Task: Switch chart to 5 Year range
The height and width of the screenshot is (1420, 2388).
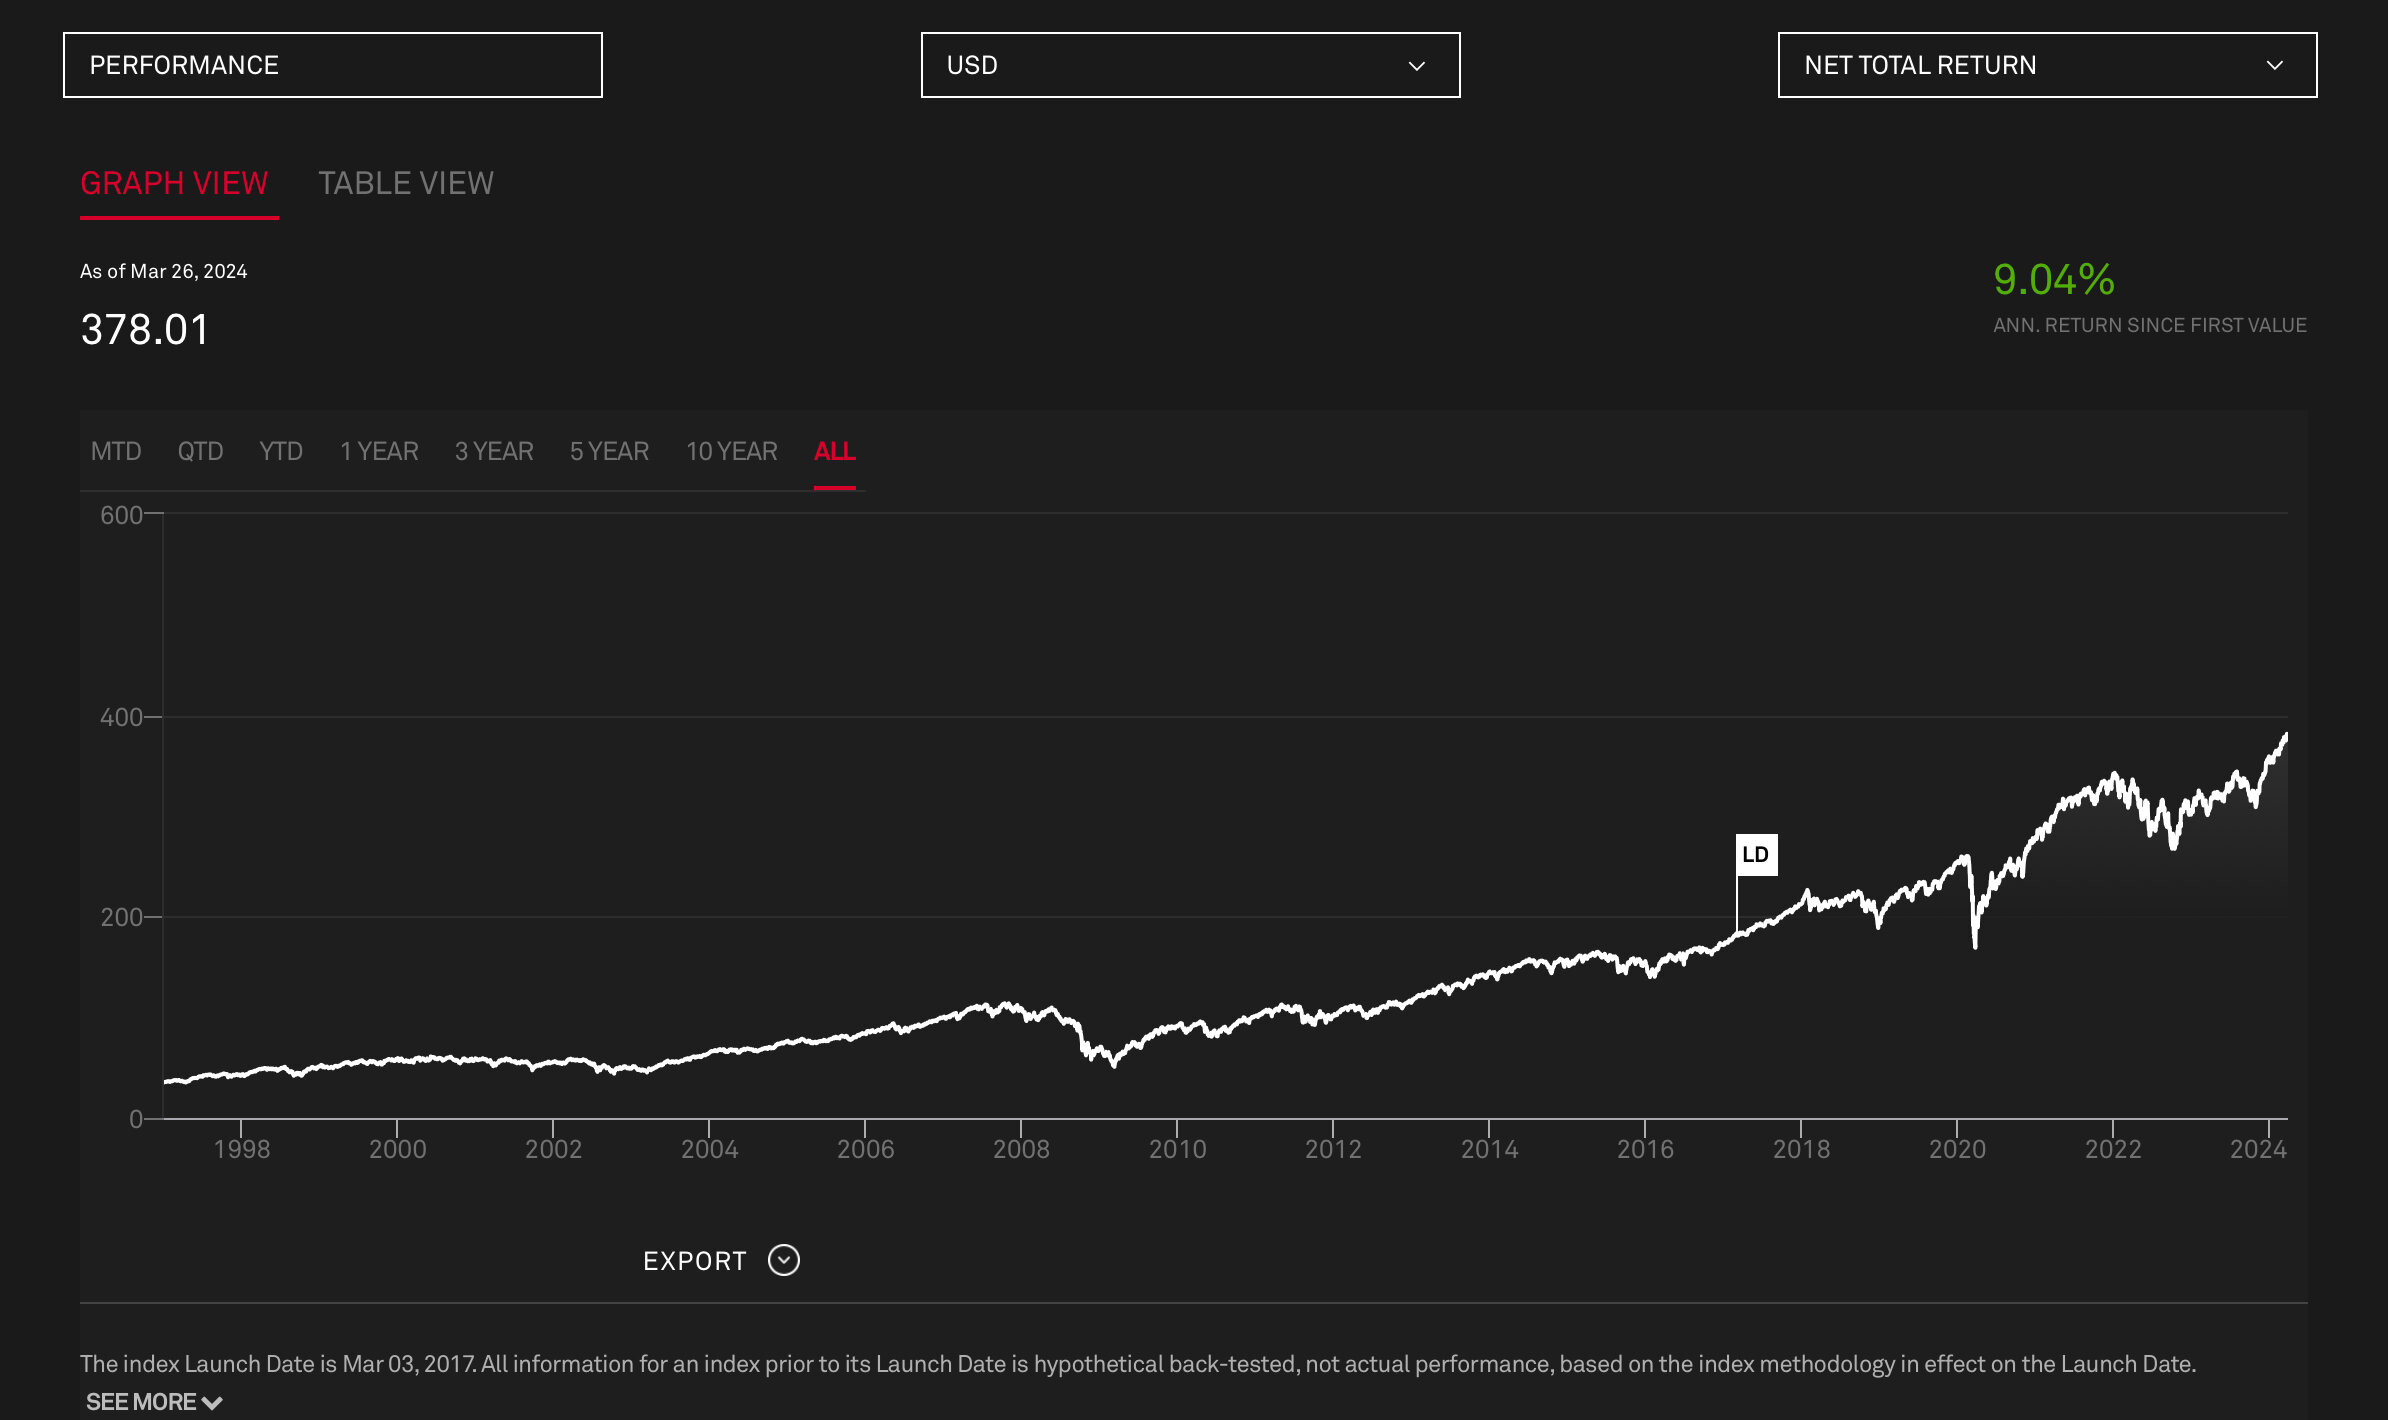Action: click(609, 451)
